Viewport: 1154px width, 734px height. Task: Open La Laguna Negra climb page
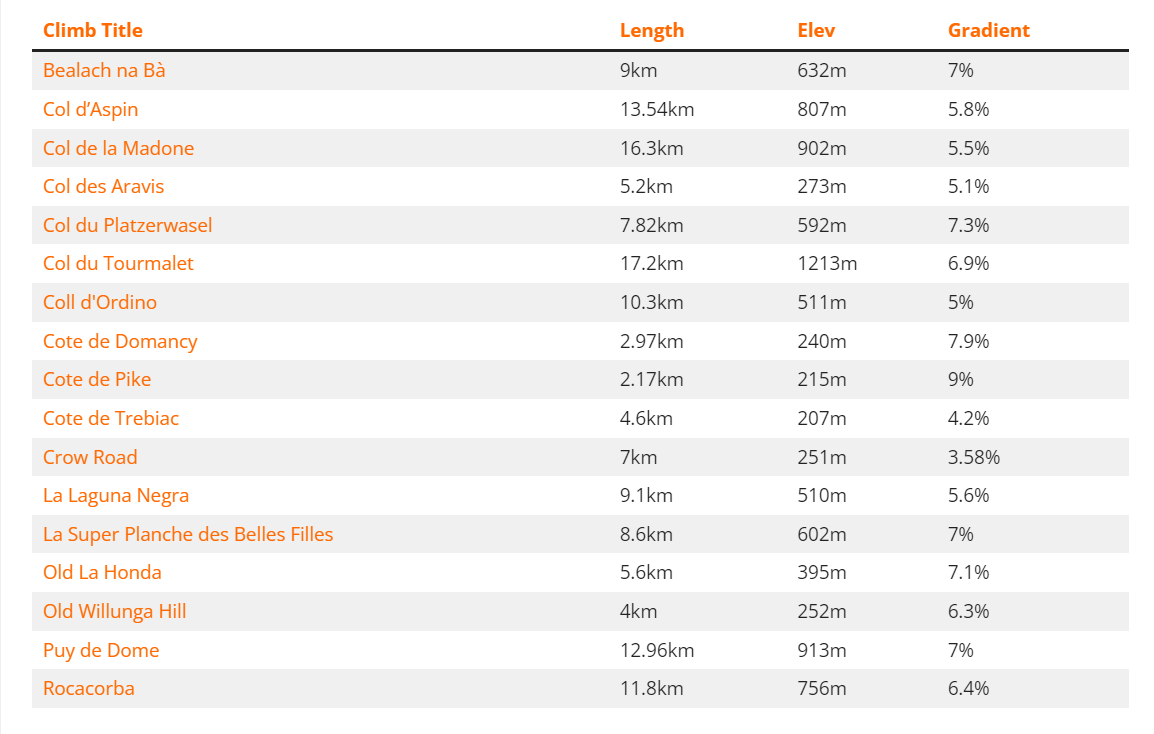(116, 496)
